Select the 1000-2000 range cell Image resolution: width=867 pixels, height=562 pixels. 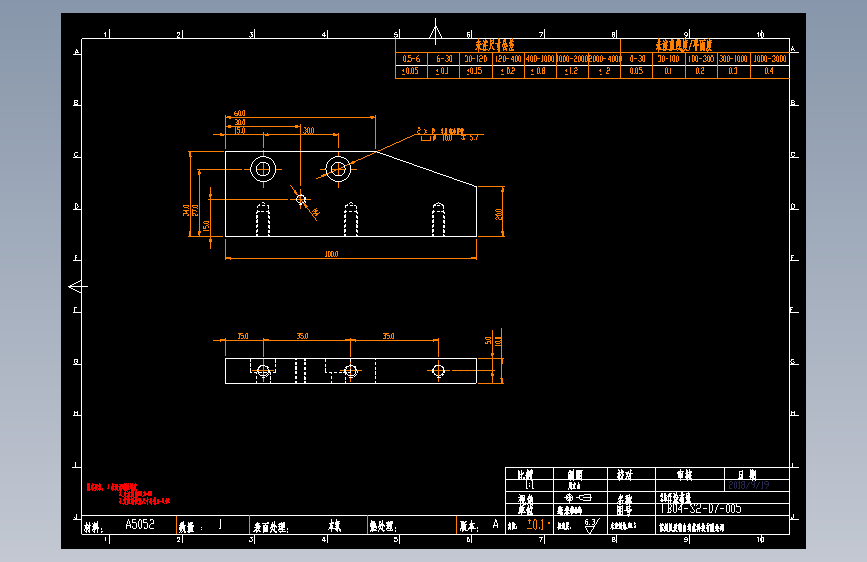tap(572, 59)
